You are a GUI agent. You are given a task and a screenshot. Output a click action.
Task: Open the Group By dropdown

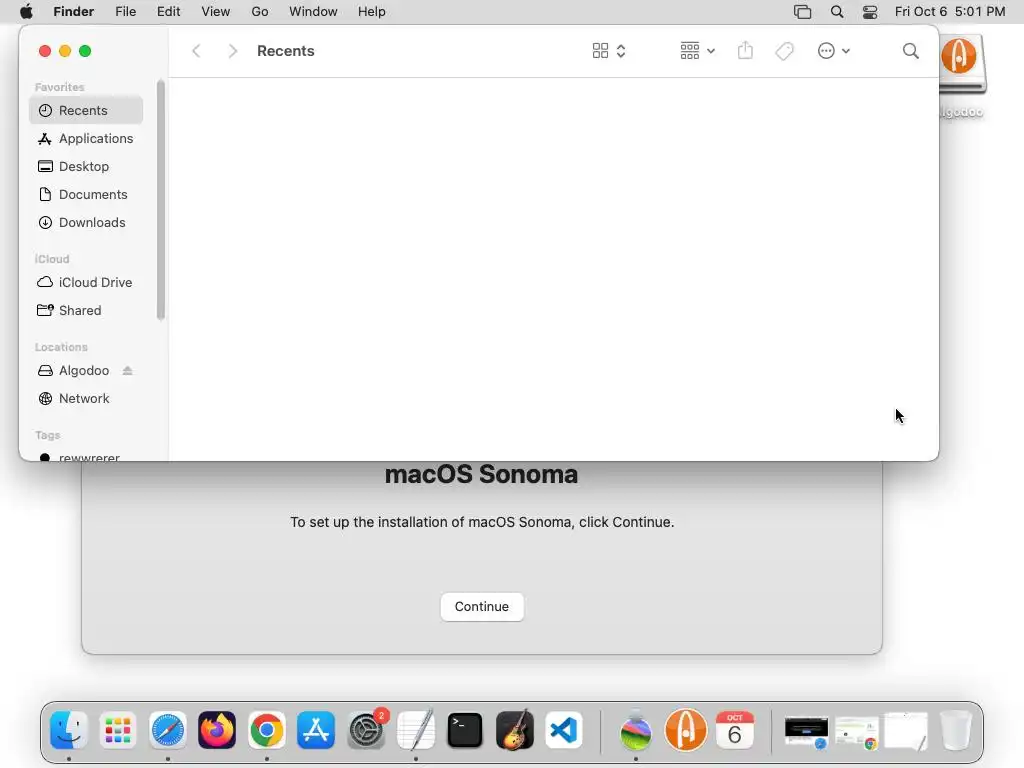click(x=697, y=51)
